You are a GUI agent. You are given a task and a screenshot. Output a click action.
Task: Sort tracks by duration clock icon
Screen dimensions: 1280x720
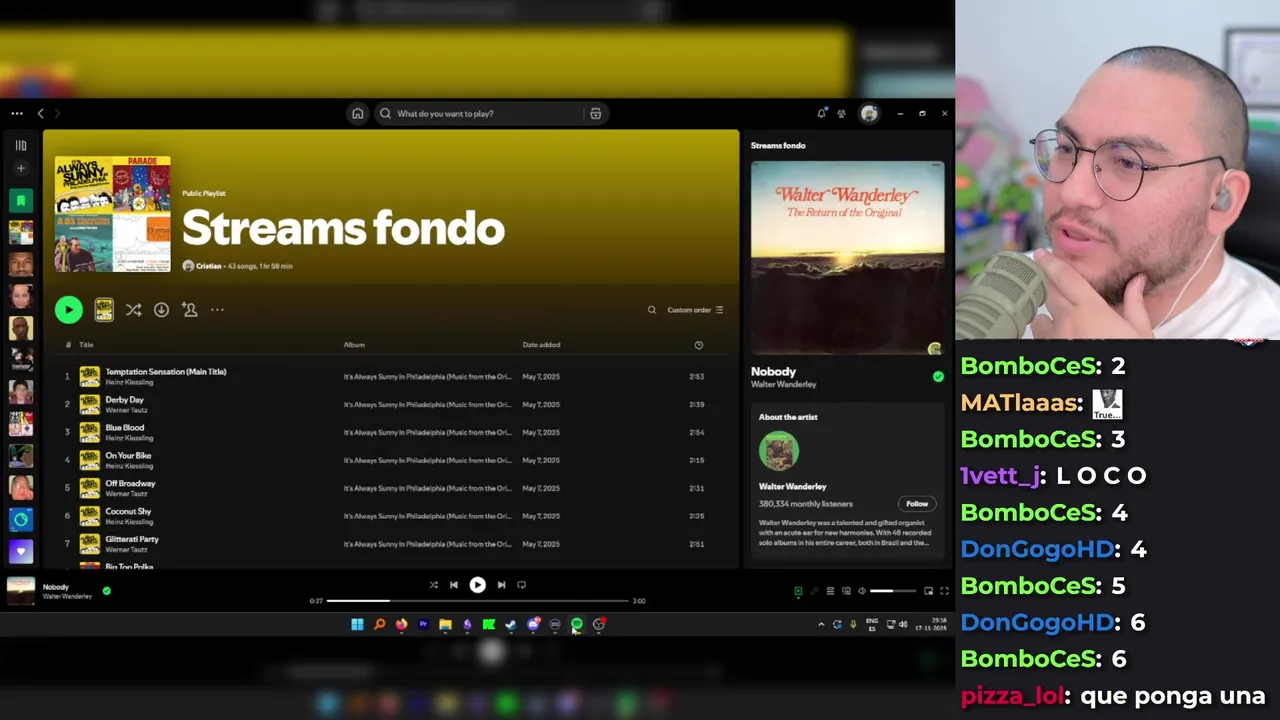click(x=699, y=345)
